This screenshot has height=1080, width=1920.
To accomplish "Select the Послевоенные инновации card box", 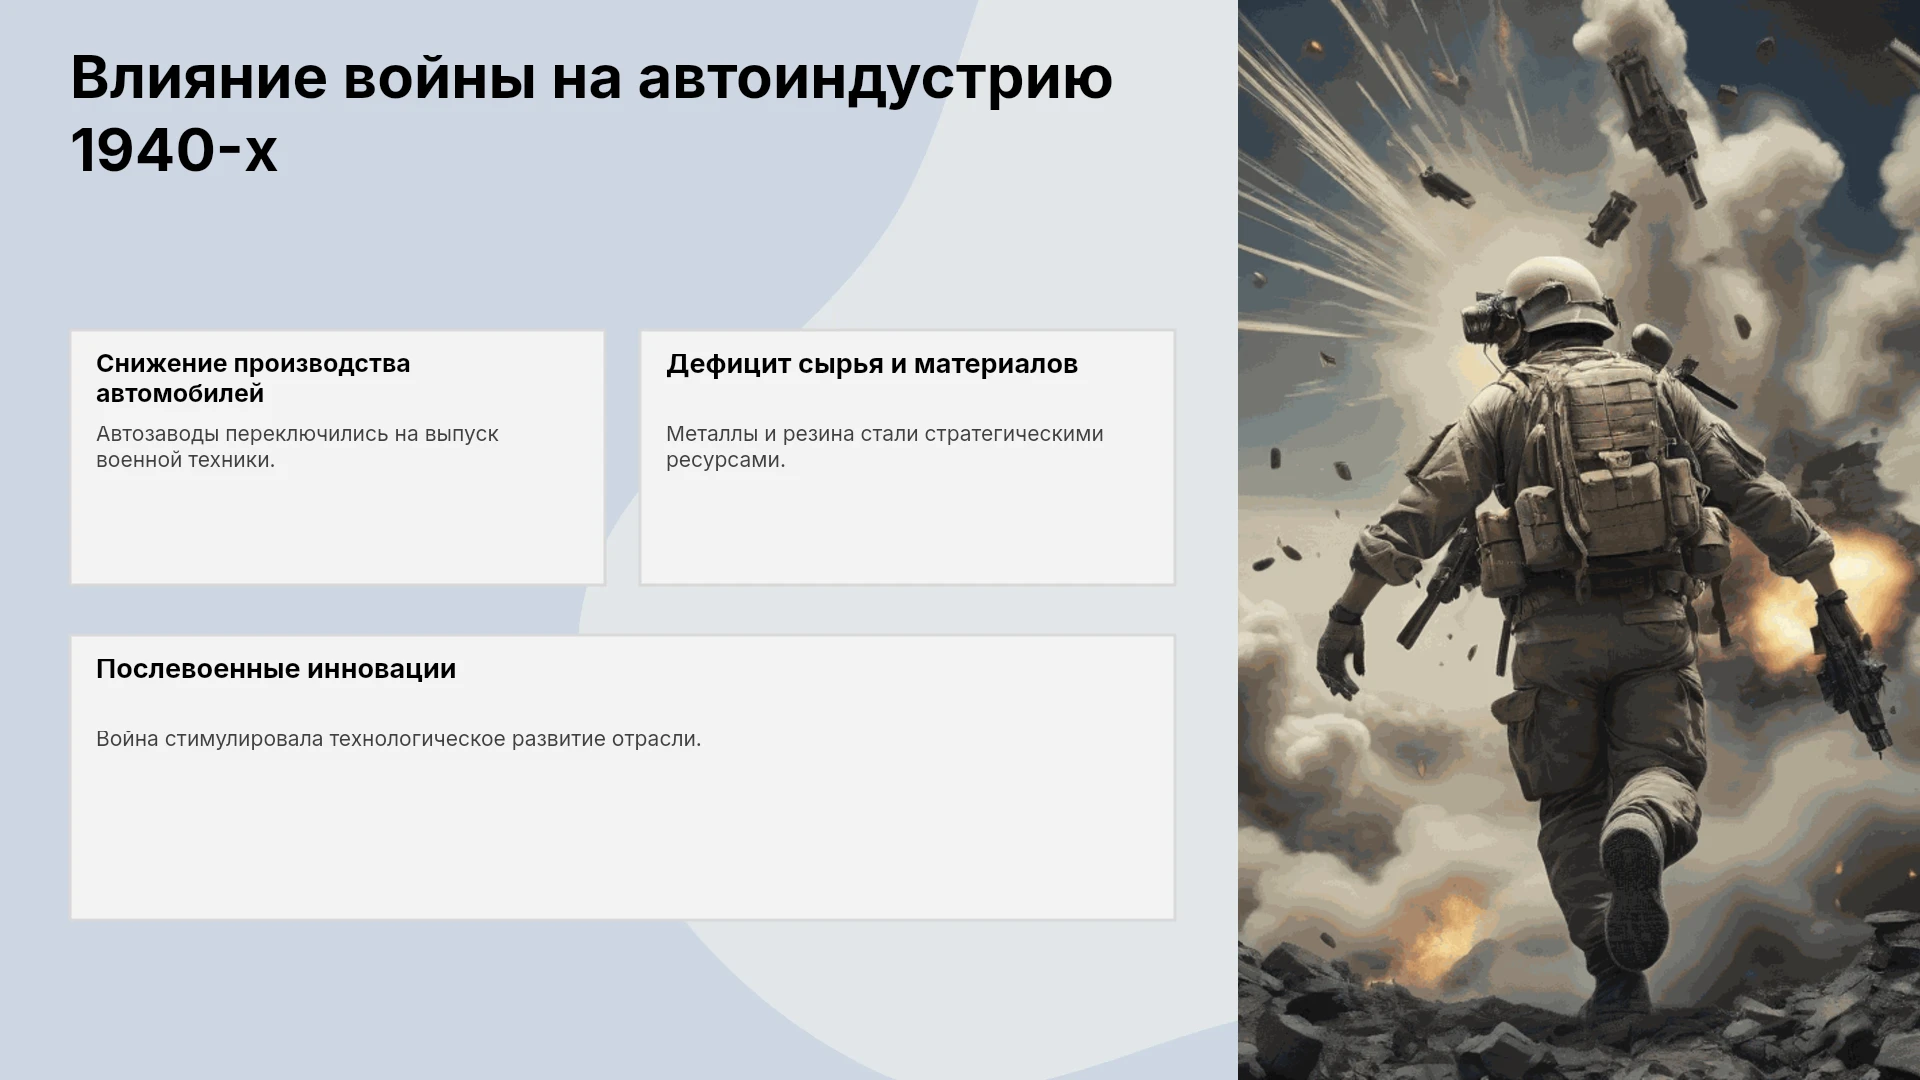I will tap(623, 778).
